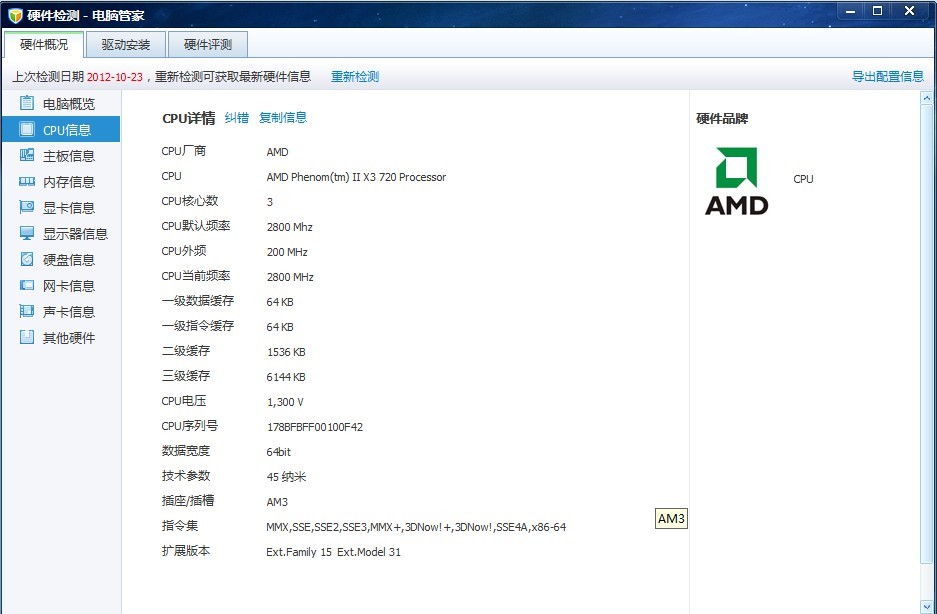Viewport: 937px width, 614px height.
Task: Click the scrollbar up arrow
Action: click(926, 97)
